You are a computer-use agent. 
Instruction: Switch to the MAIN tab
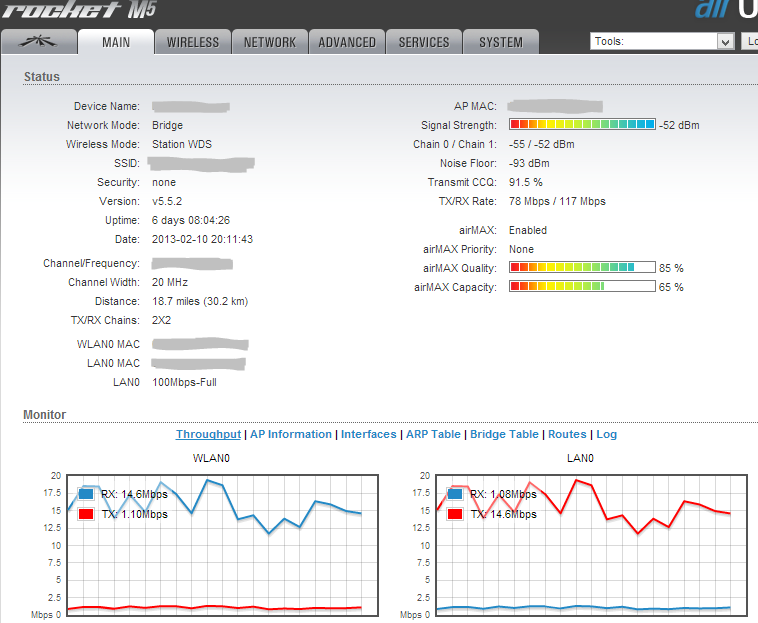[x=116, y=42]
